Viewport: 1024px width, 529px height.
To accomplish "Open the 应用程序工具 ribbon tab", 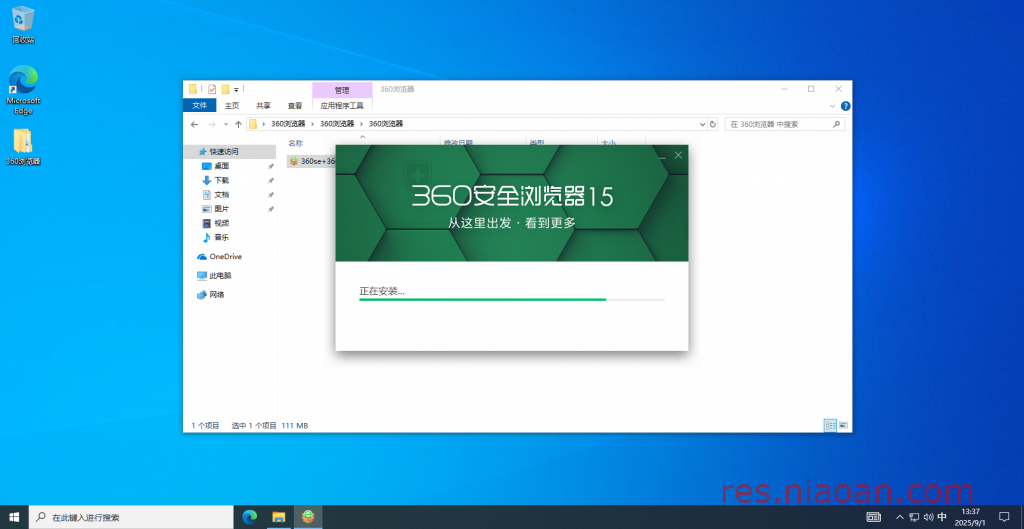I will coord(342,105).
